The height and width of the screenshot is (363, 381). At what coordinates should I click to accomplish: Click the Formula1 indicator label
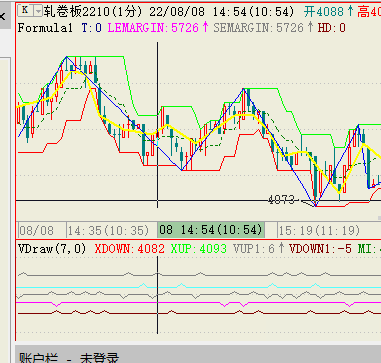45,28
